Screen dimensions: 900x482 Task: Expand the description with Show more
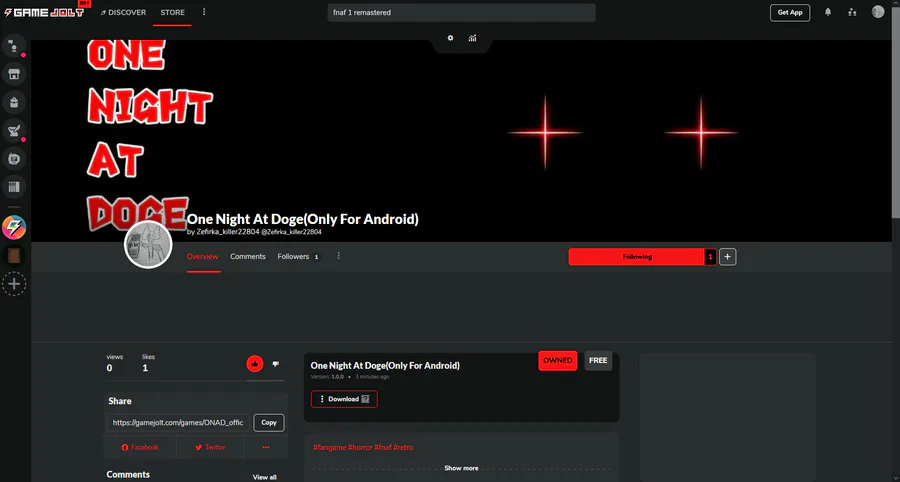click(x=461, y=468)
